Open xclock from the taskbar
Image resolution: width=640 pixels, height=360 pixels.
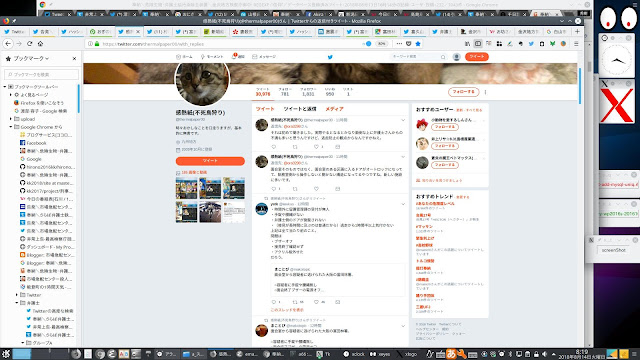click(354, 354)
